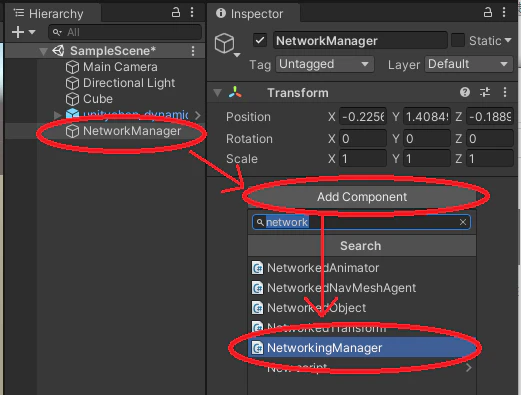Select NetworkedAnimator from search results
Screen dimensions: 521x395
(362, 268)
